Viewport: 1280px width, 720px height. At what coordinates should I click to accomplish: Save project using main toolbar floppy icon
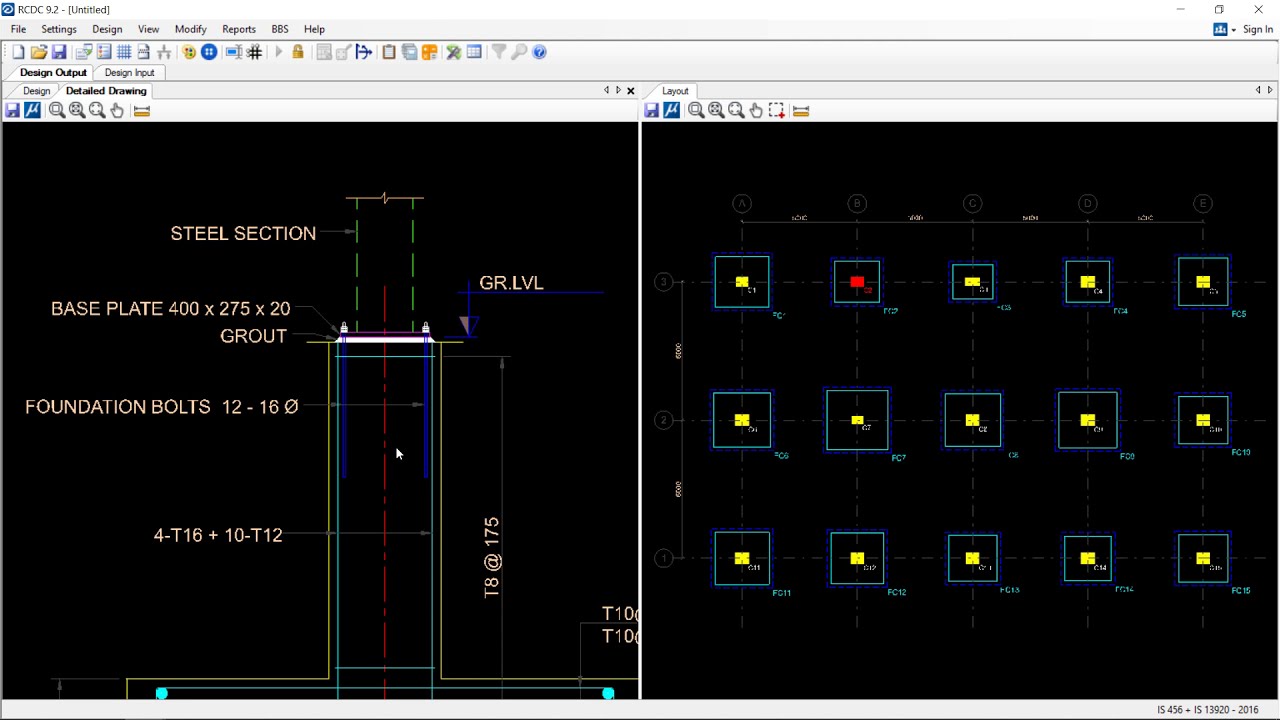coord(59,52)
